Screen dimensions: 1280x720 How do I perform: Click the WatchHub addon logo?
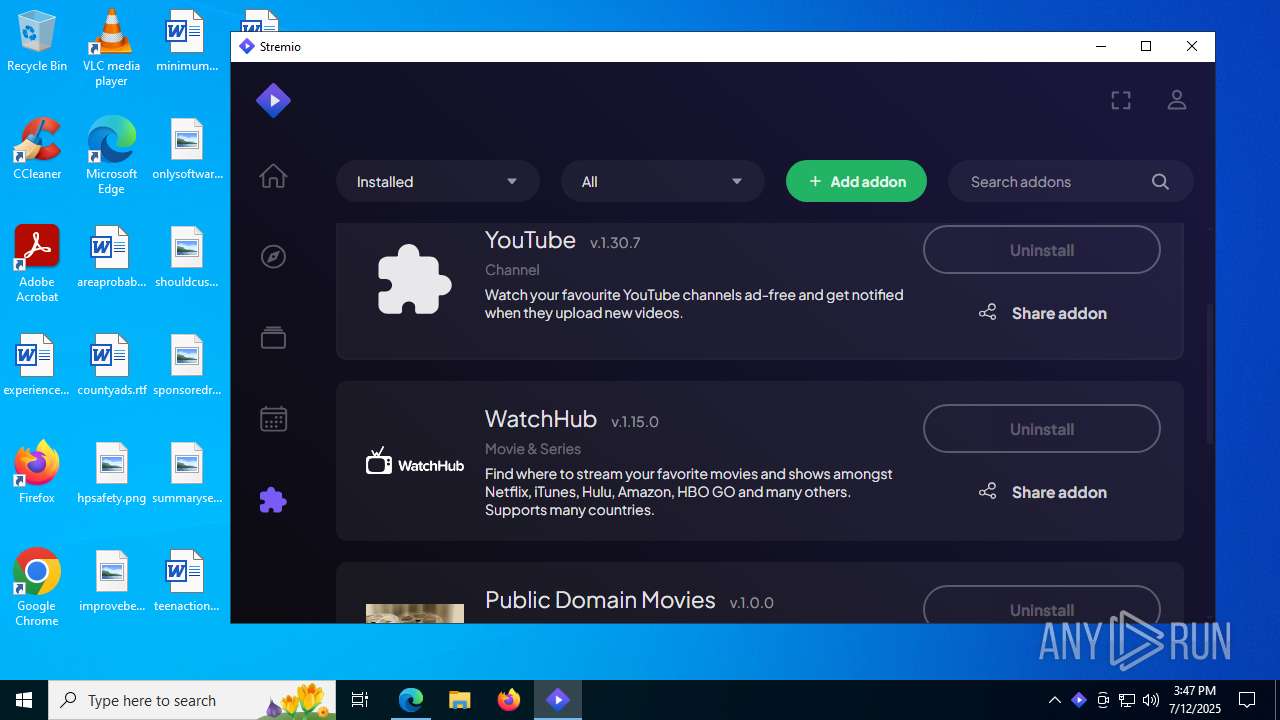pyautogui.click(x=414, y=462)
